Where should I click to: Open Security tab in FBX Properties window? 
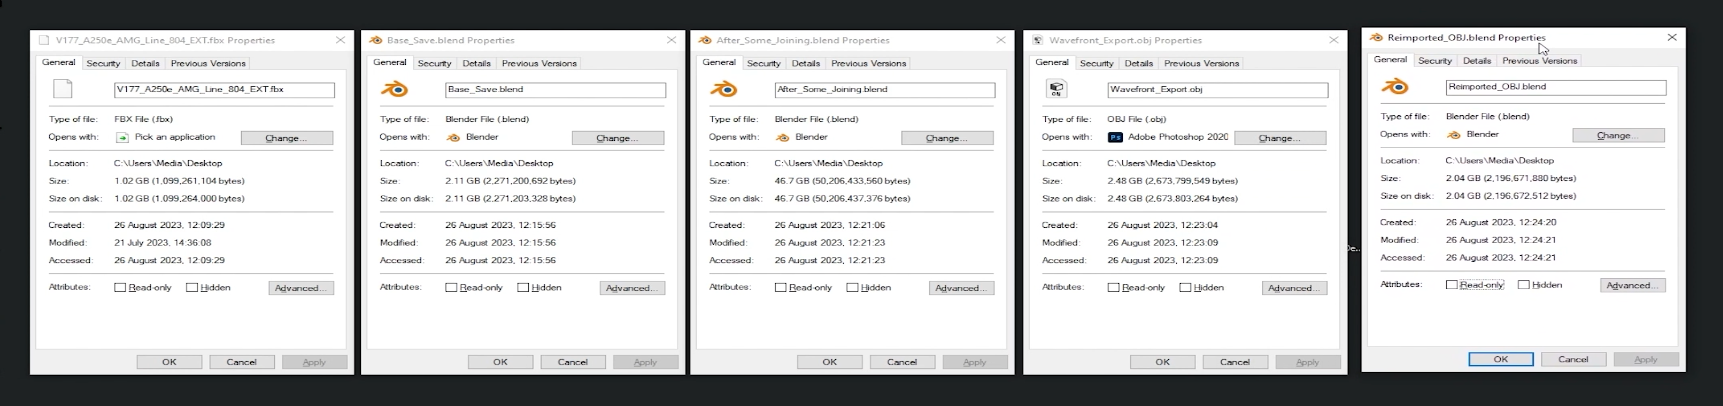(x=103, y=63)
